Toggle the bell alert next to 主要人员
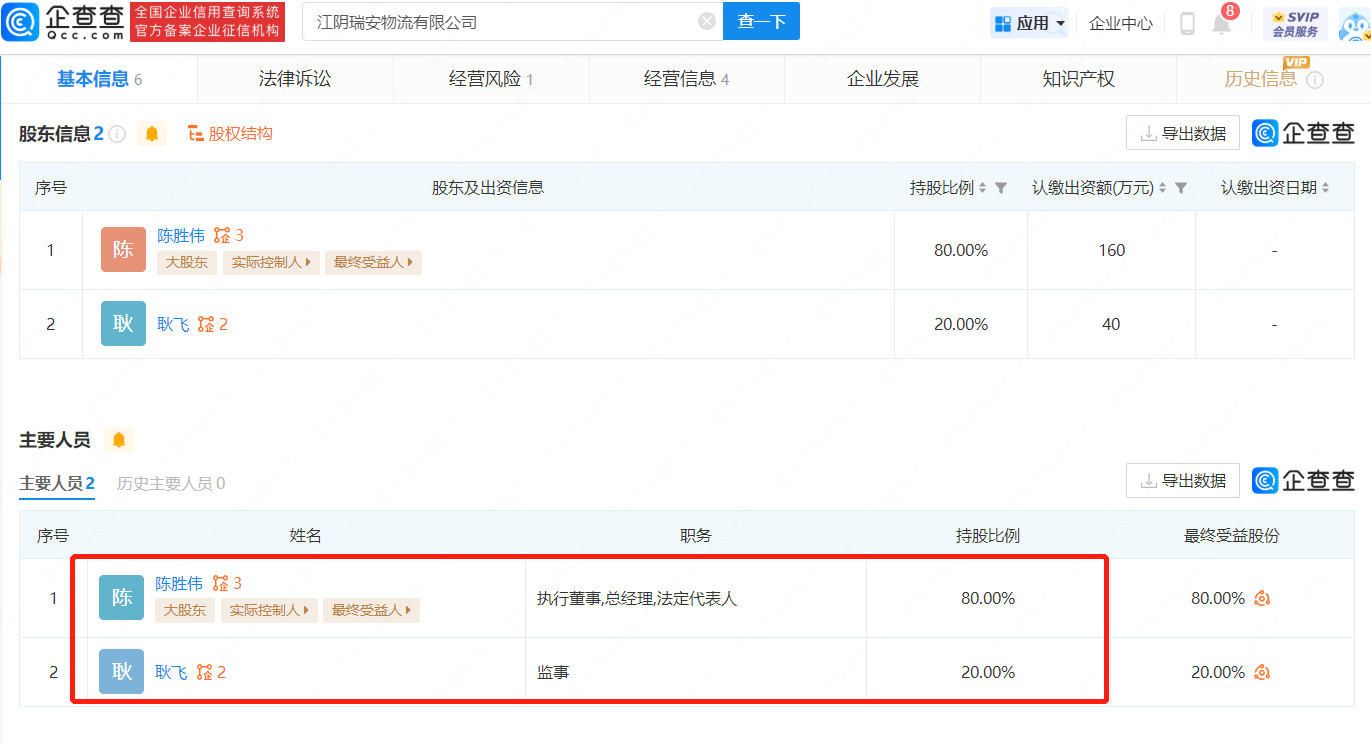1371x745 pixels. 119,440
